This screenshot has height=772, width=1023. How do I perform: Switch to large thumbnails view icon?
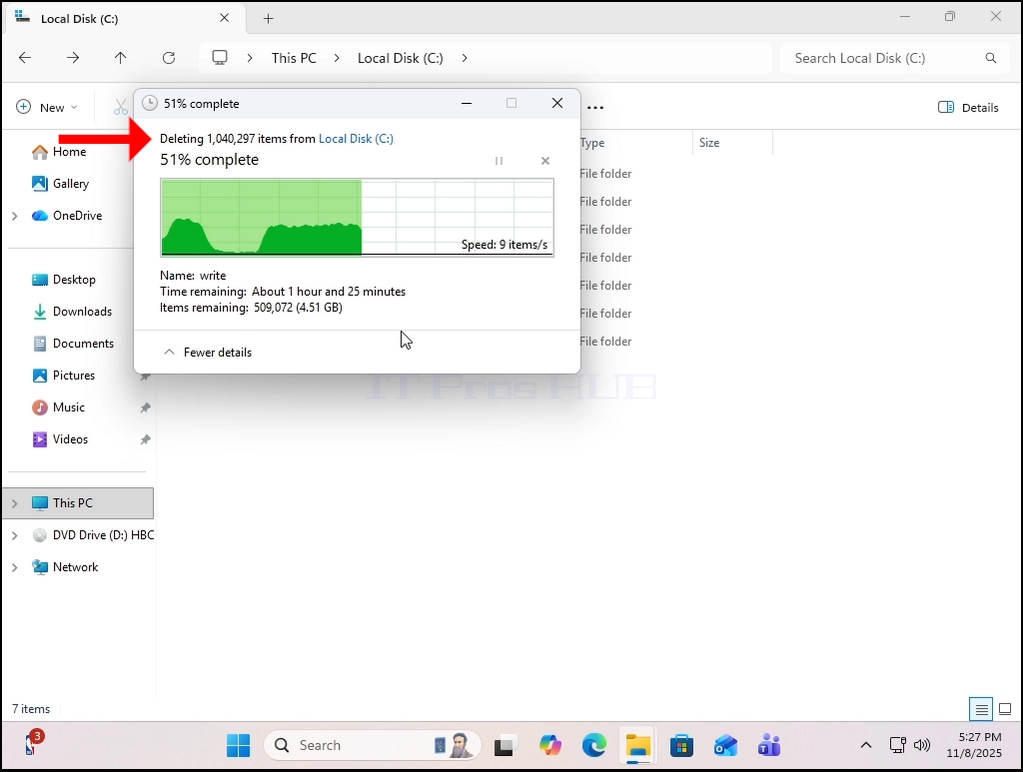pos(1005,709)
